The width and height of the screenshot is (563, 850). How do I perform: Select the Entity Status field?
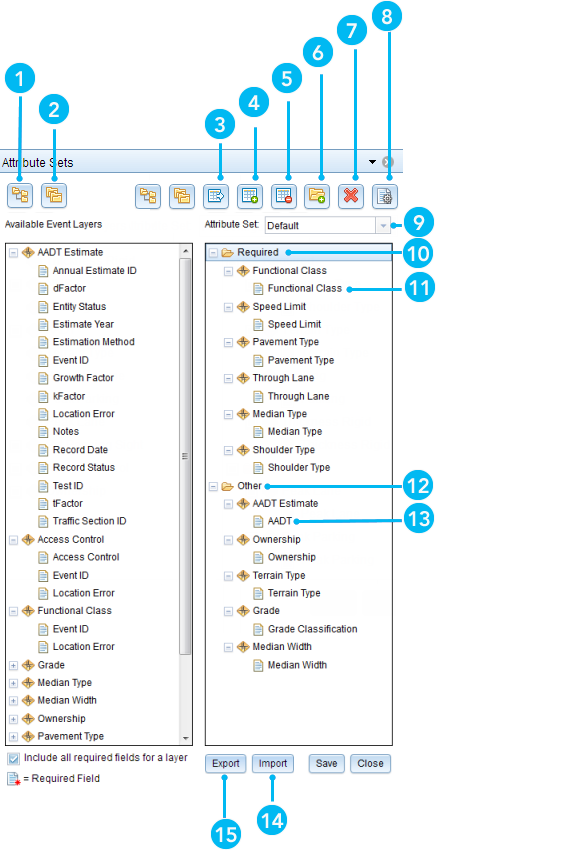pos(79,306)
